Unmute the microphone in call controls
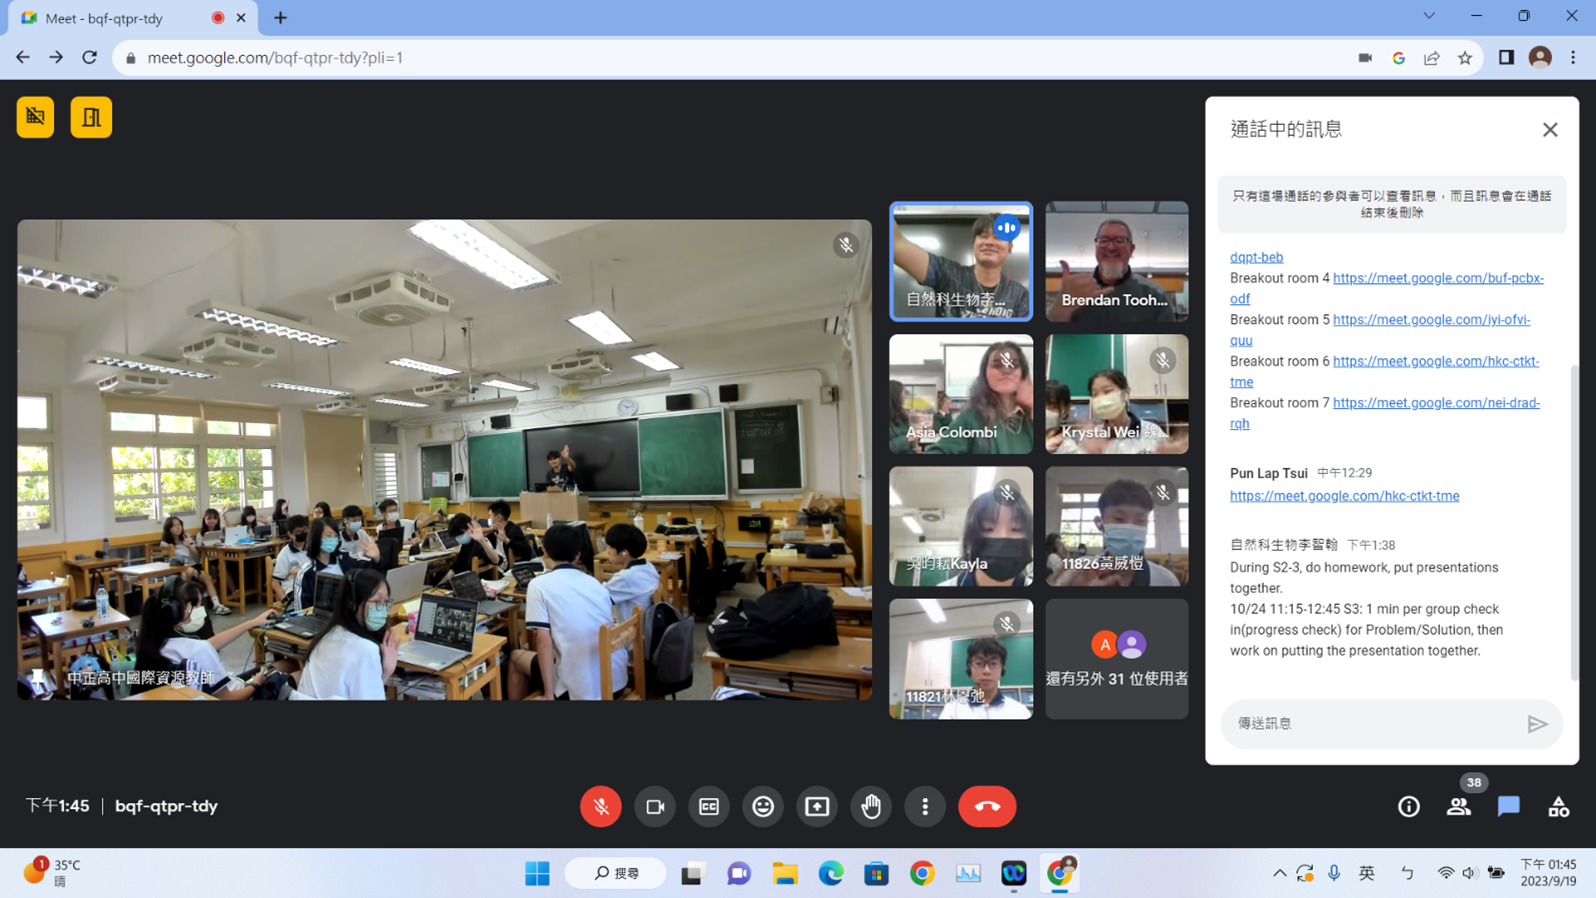 [x=600, y=806]
